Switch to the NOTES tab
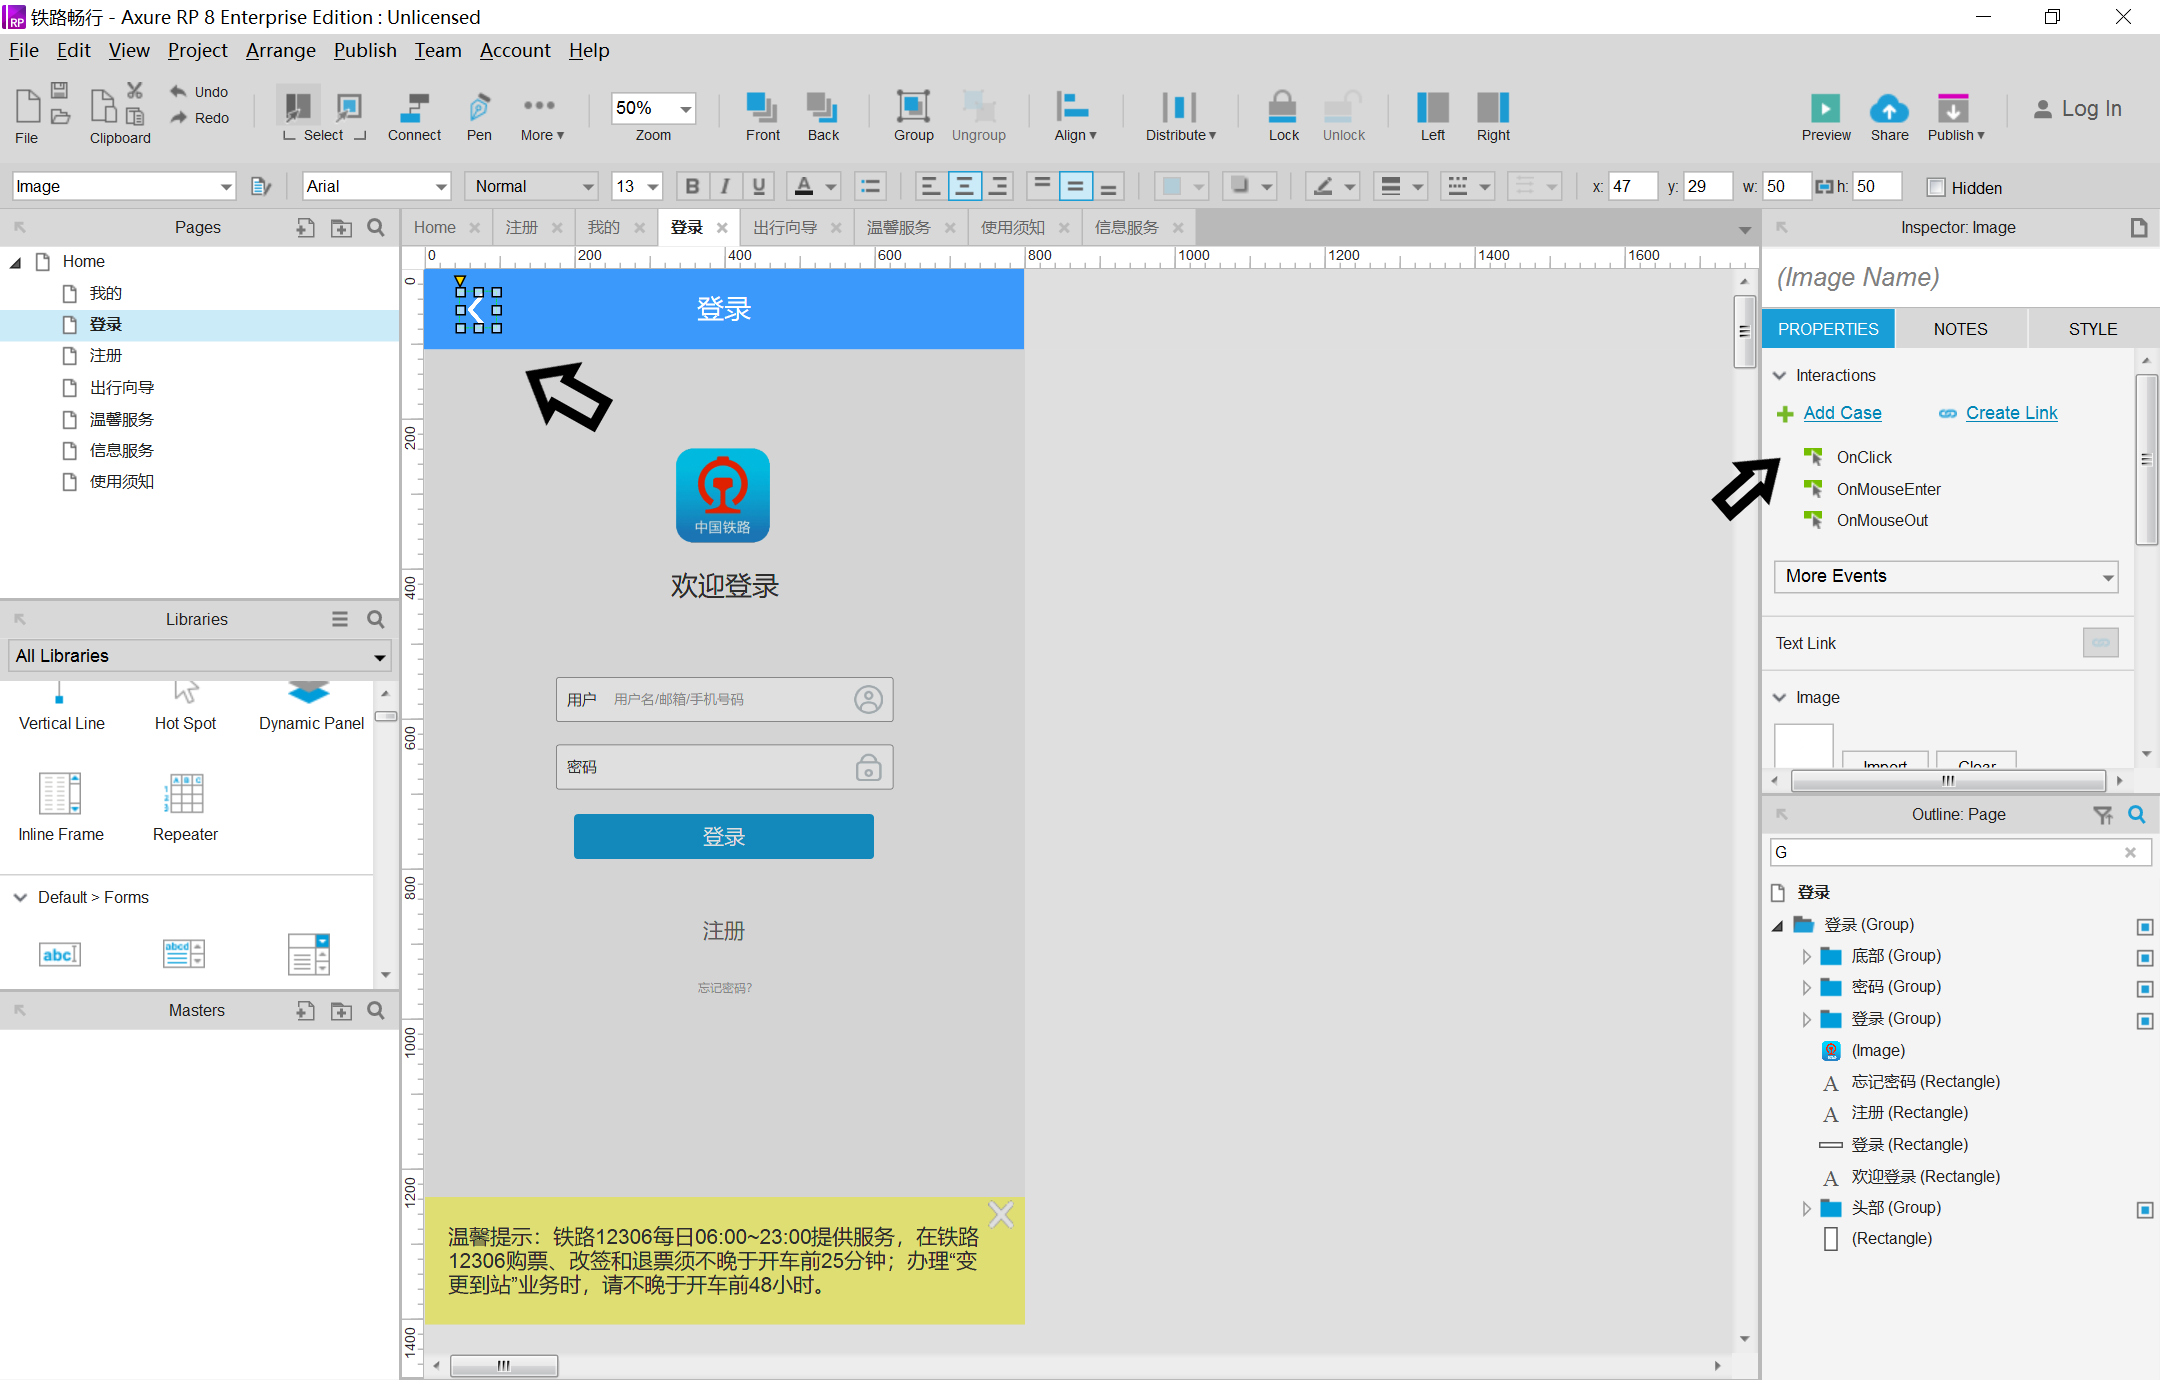 (1959, 328)
